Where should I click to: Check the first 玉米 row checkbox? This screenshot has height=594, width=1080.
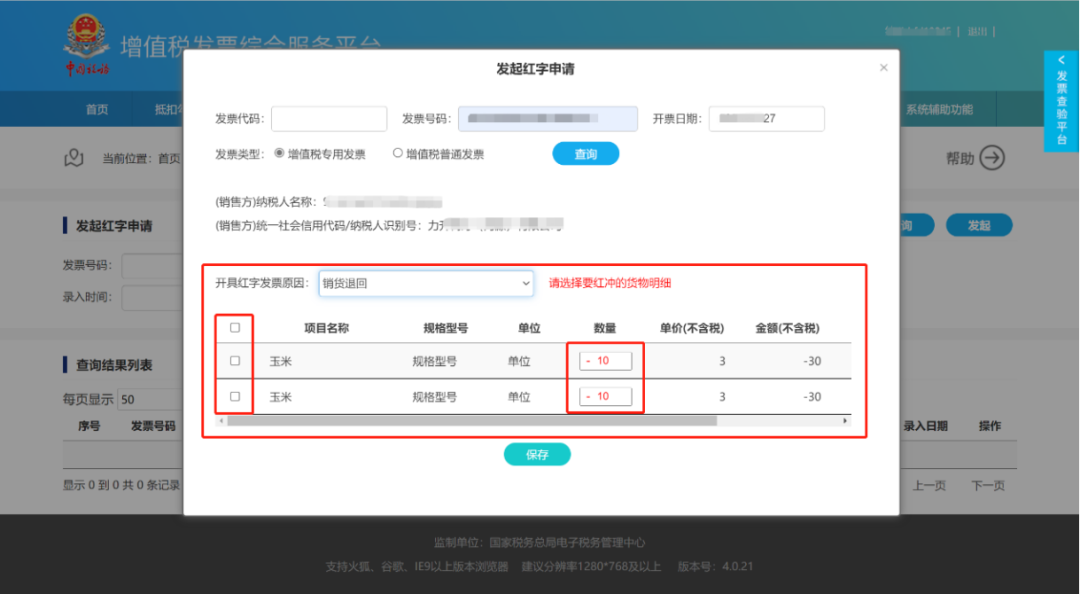[x=235, y=361]
